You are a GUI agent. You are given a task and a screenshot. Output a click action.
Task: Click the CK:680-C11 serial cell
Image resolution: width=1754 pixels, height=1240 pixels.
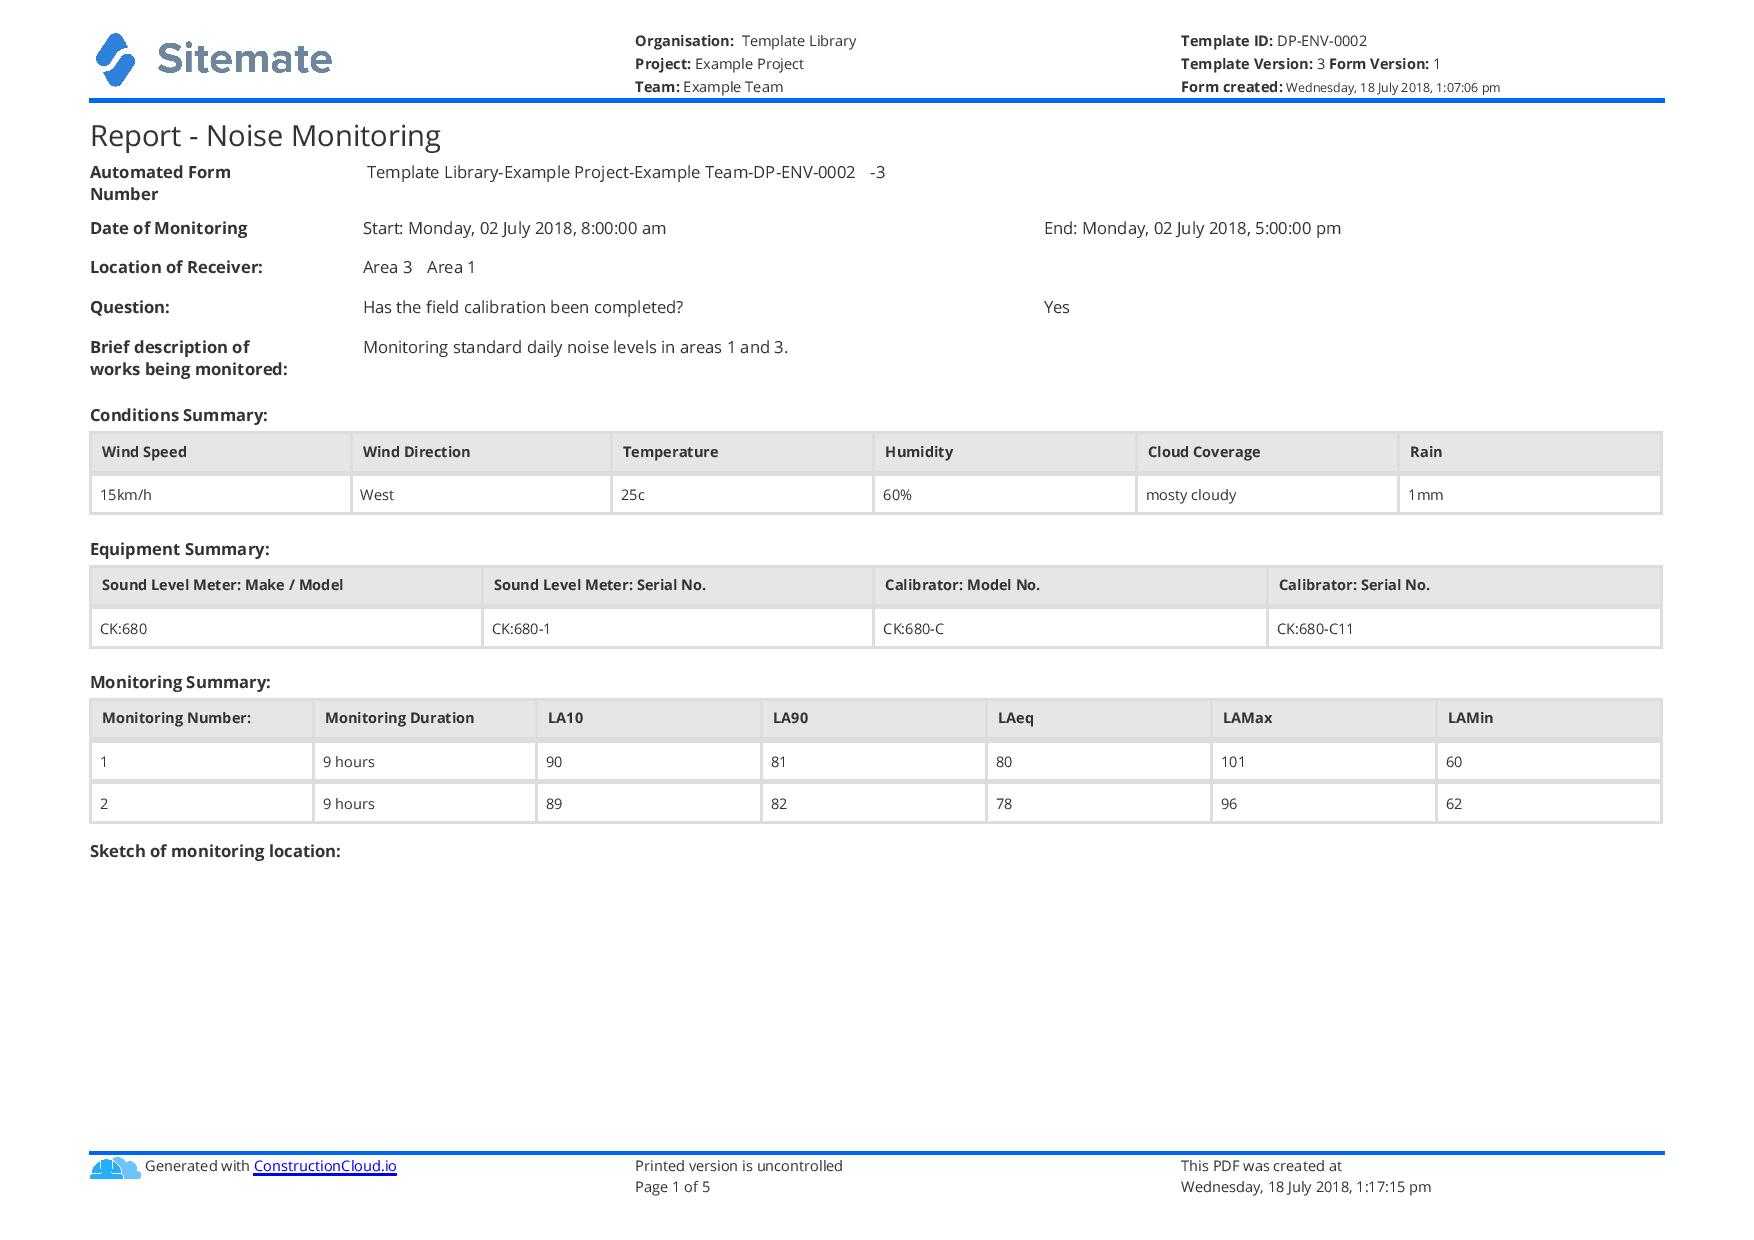tap(1314, 629)
